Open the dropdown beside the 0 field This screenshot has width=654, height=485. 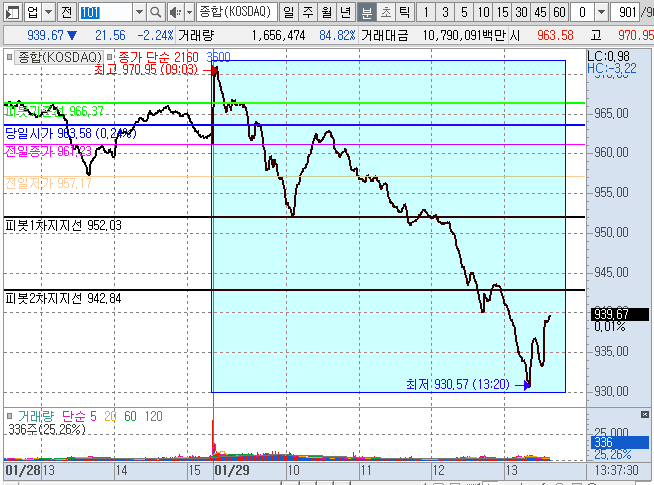coord(602,12)
